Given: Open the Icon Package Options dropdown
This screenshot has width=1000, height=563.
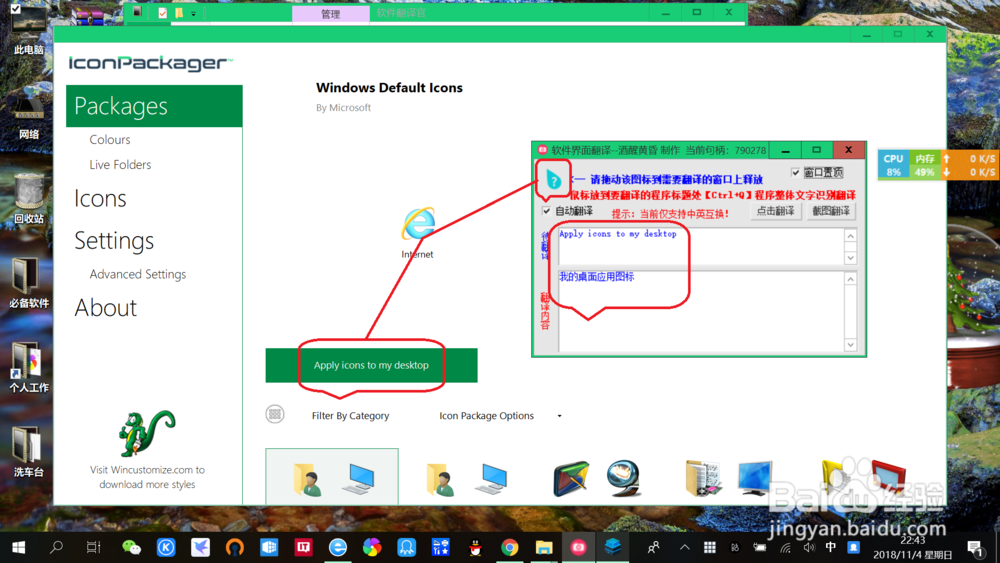Looking at the screenshot, I should click(x=500, y=416).
